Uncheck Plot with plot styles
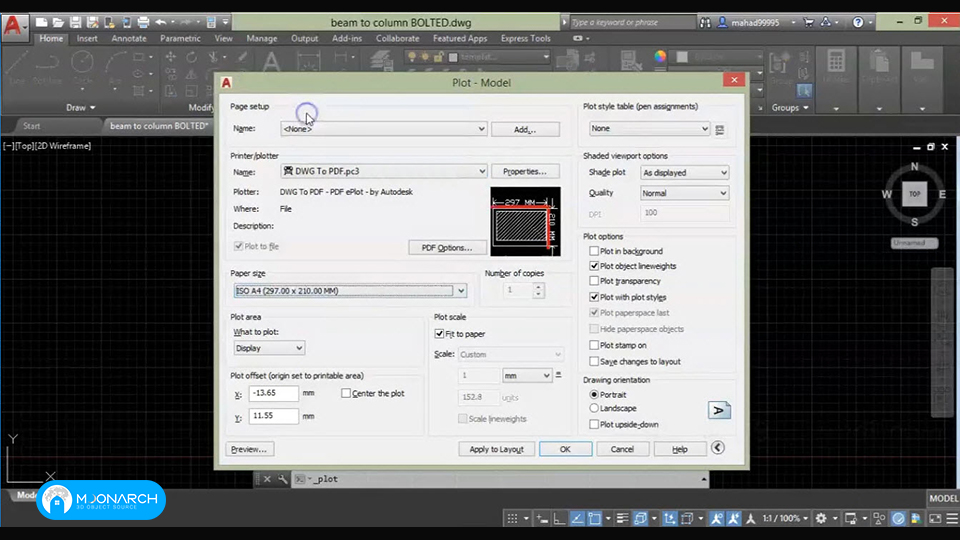 pyautogui.click(x=594, y=297)
